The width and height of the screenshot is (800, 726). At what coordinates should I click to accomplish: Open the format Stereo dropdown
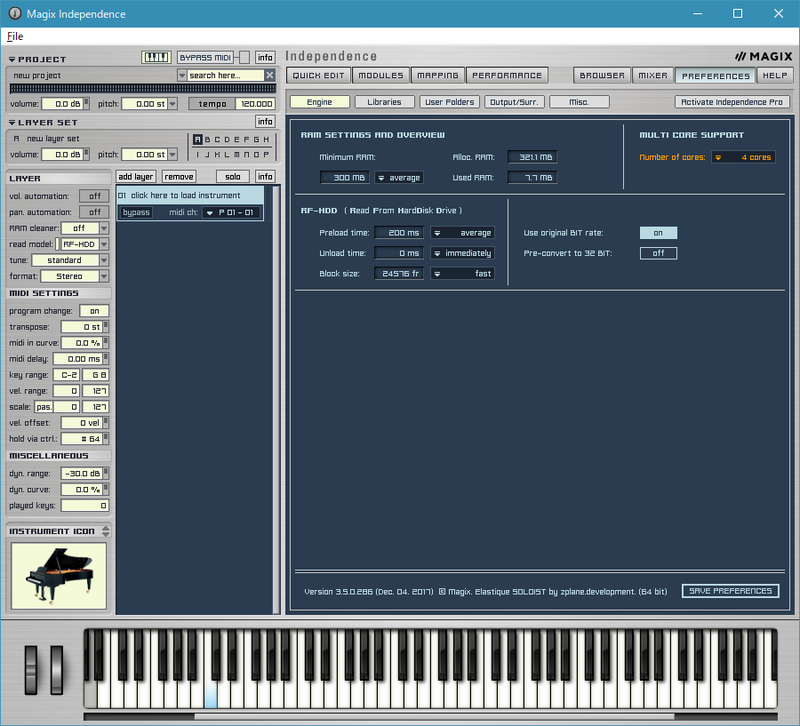pos(104,276)
